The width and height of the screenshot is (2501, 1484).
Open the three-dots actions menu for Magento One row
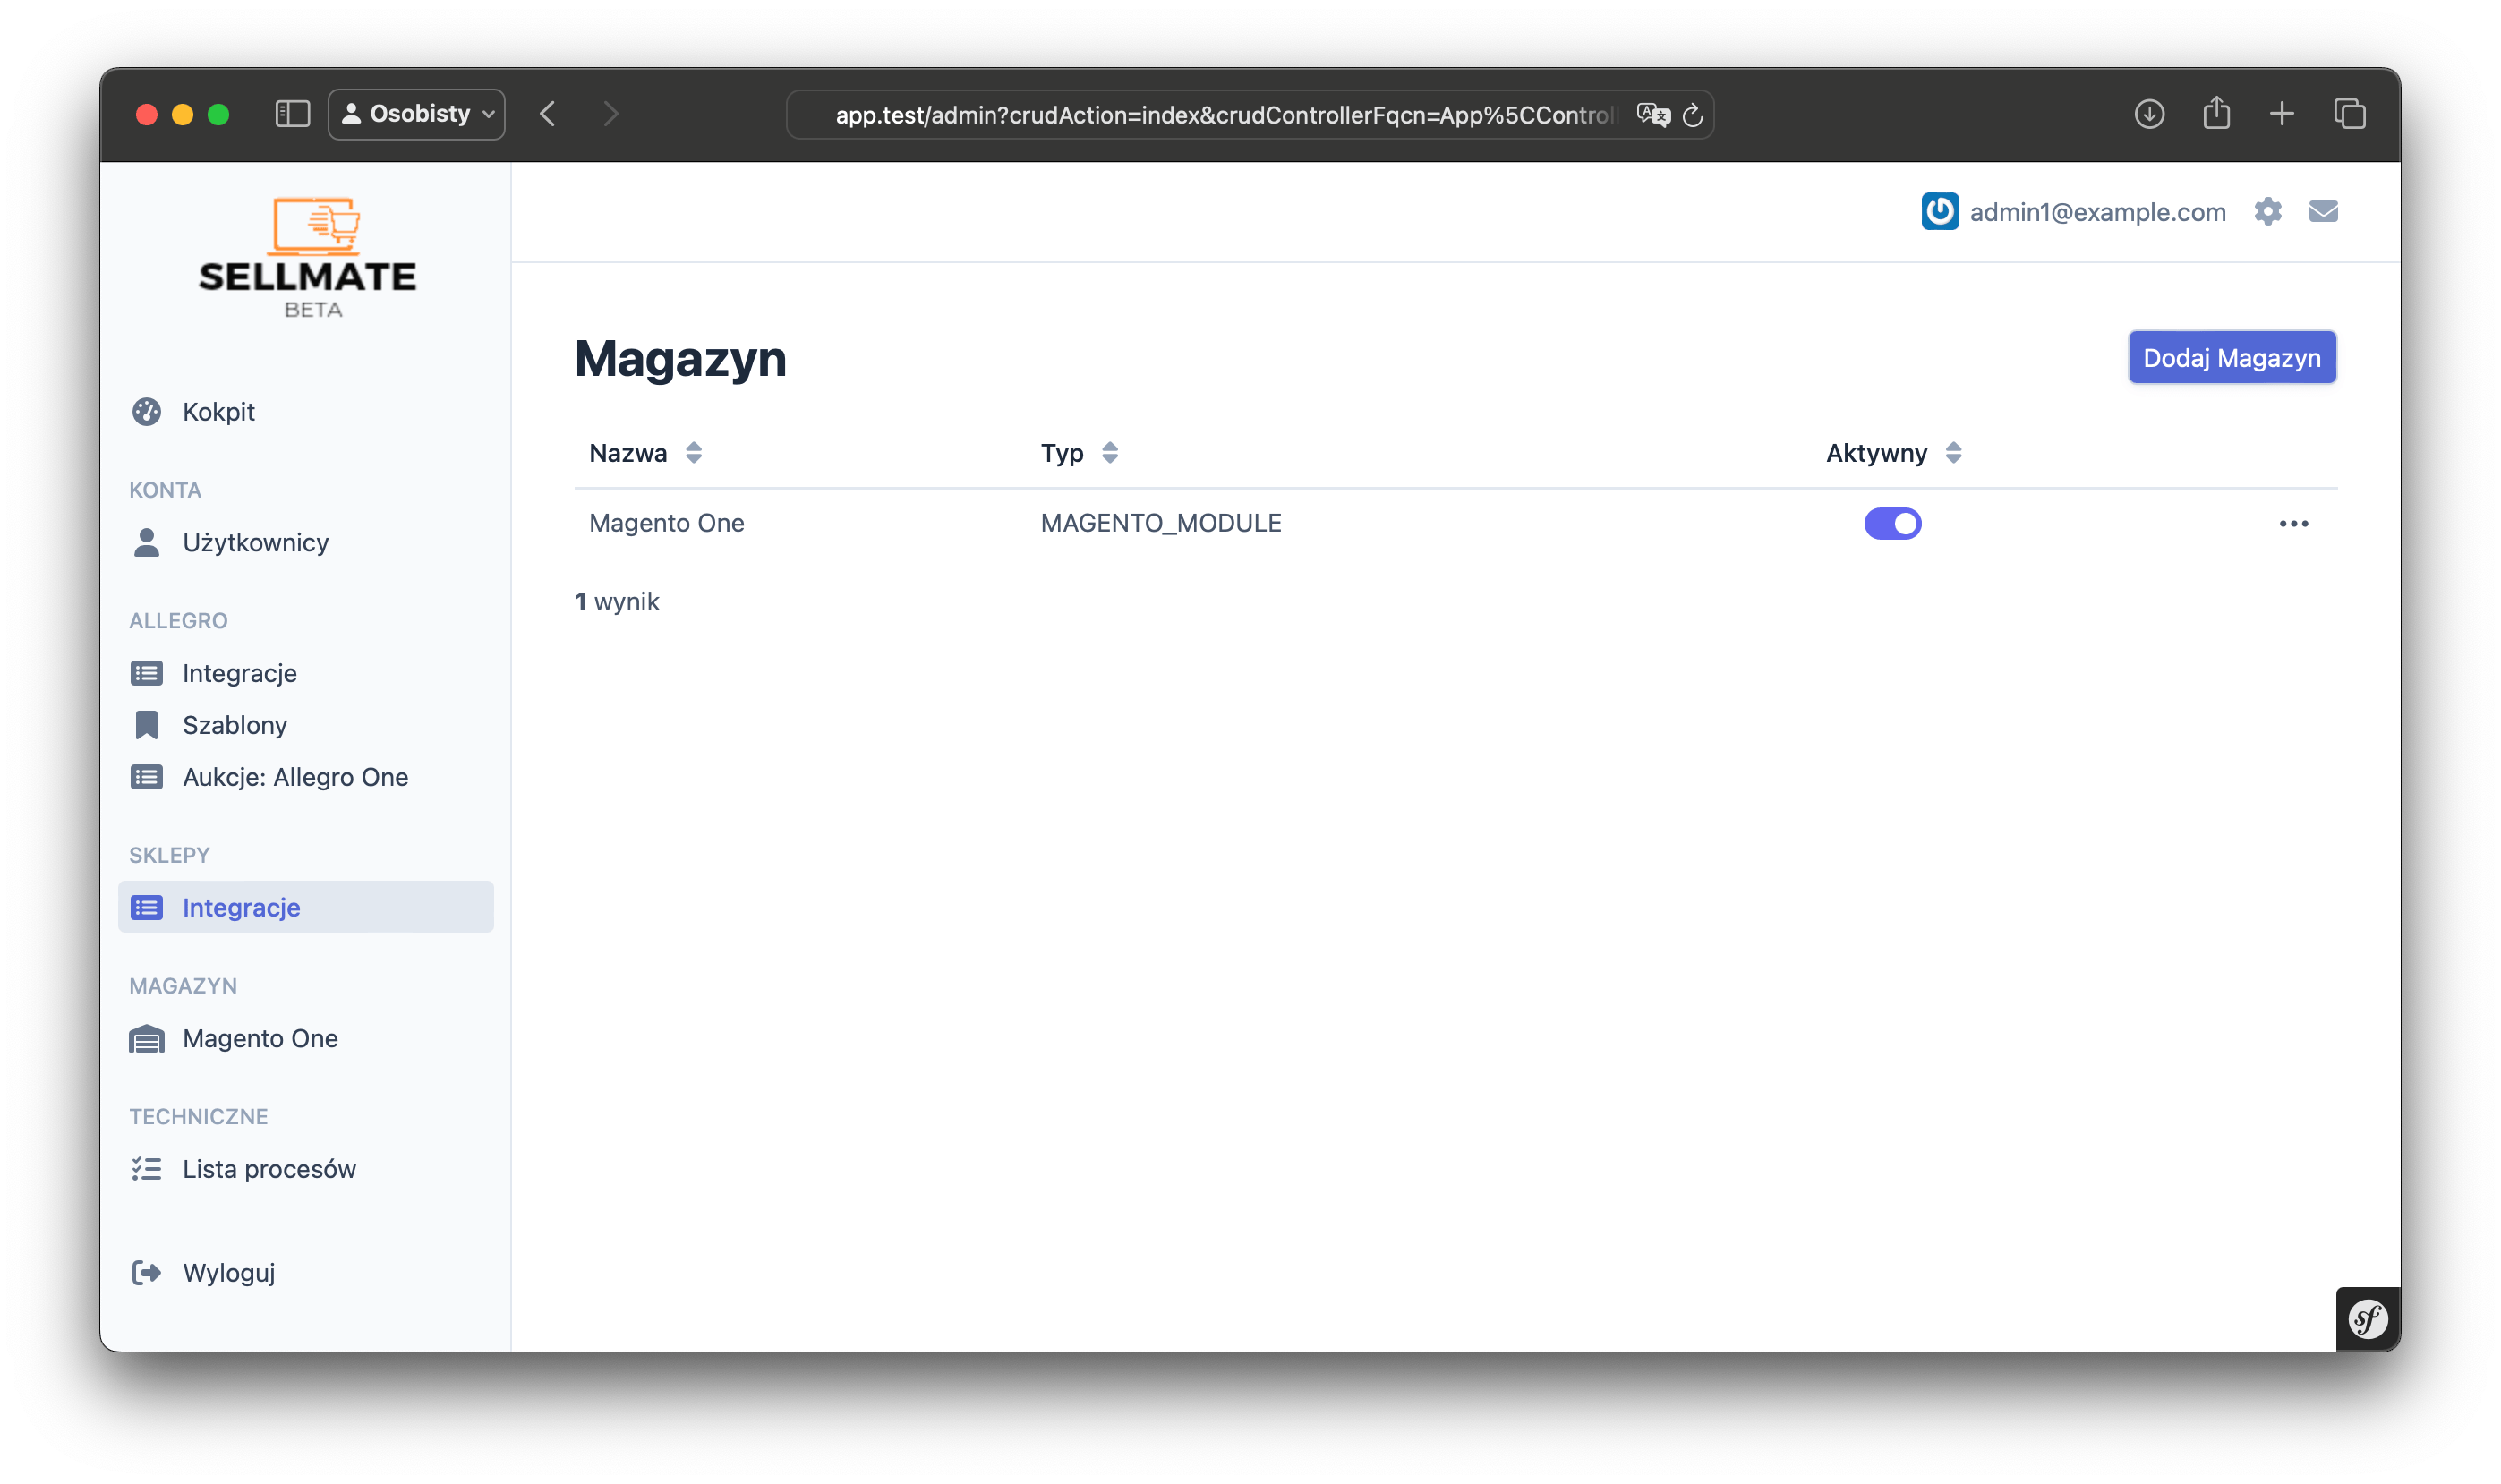(x=2293, y=524)
